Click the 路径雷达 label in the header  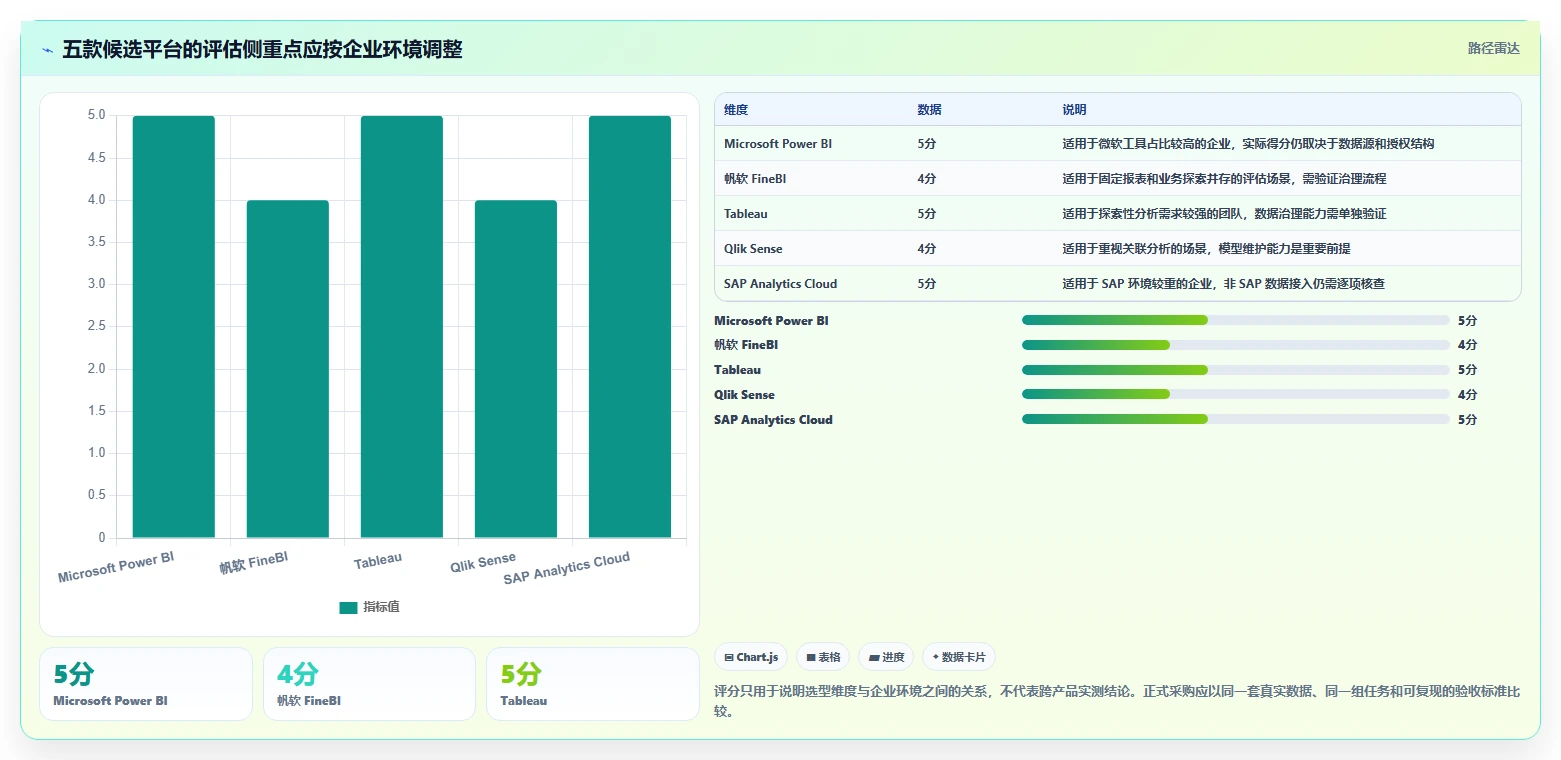coord(1493,48)
